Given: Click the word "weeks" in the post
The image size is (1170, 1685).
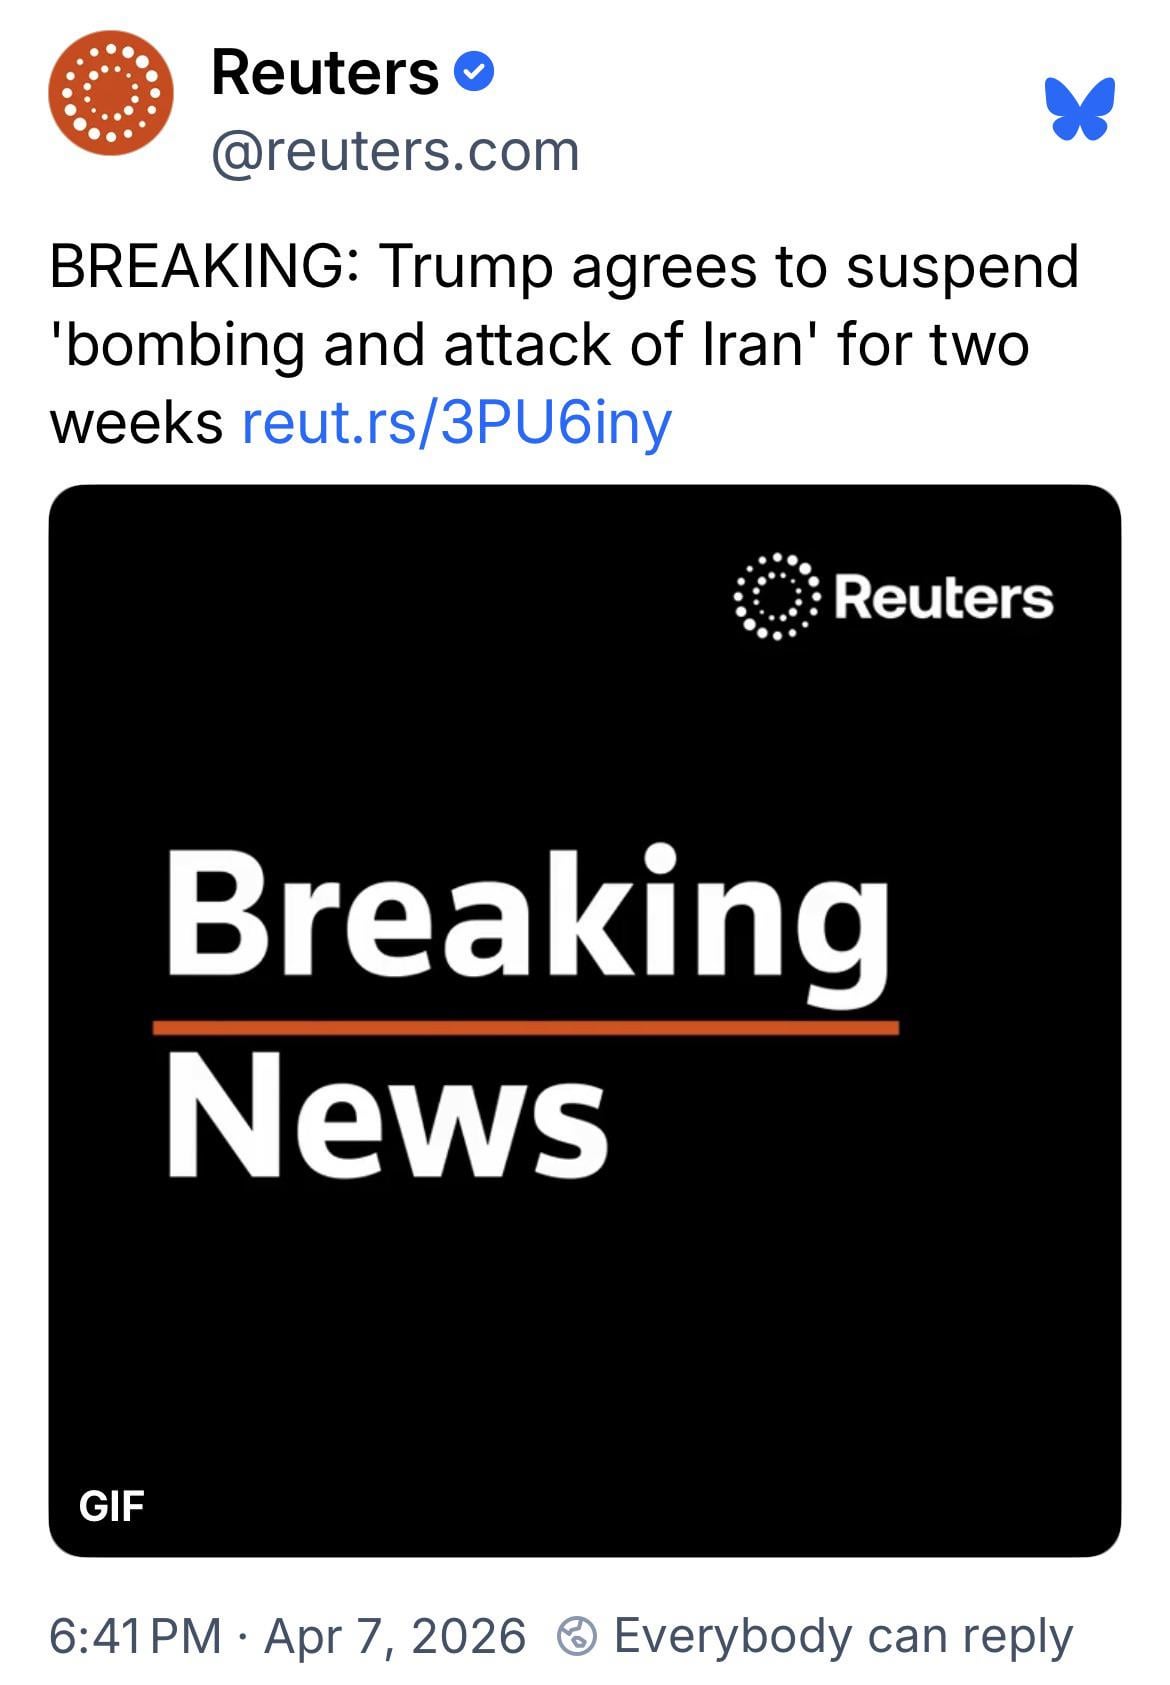Looking at the screenshot, I should [136, 422].
